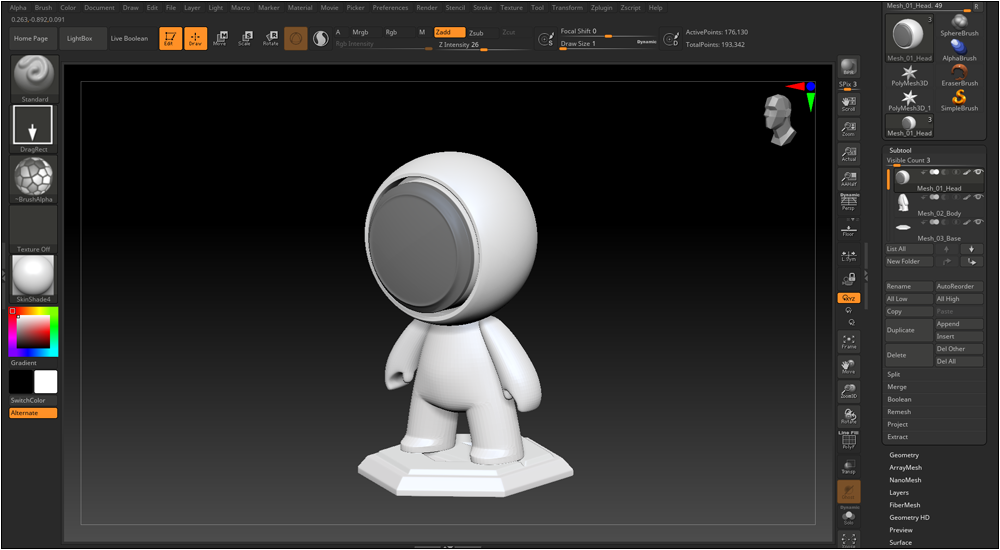Select the Move transform tool in top toolbar

click(219, 38)
